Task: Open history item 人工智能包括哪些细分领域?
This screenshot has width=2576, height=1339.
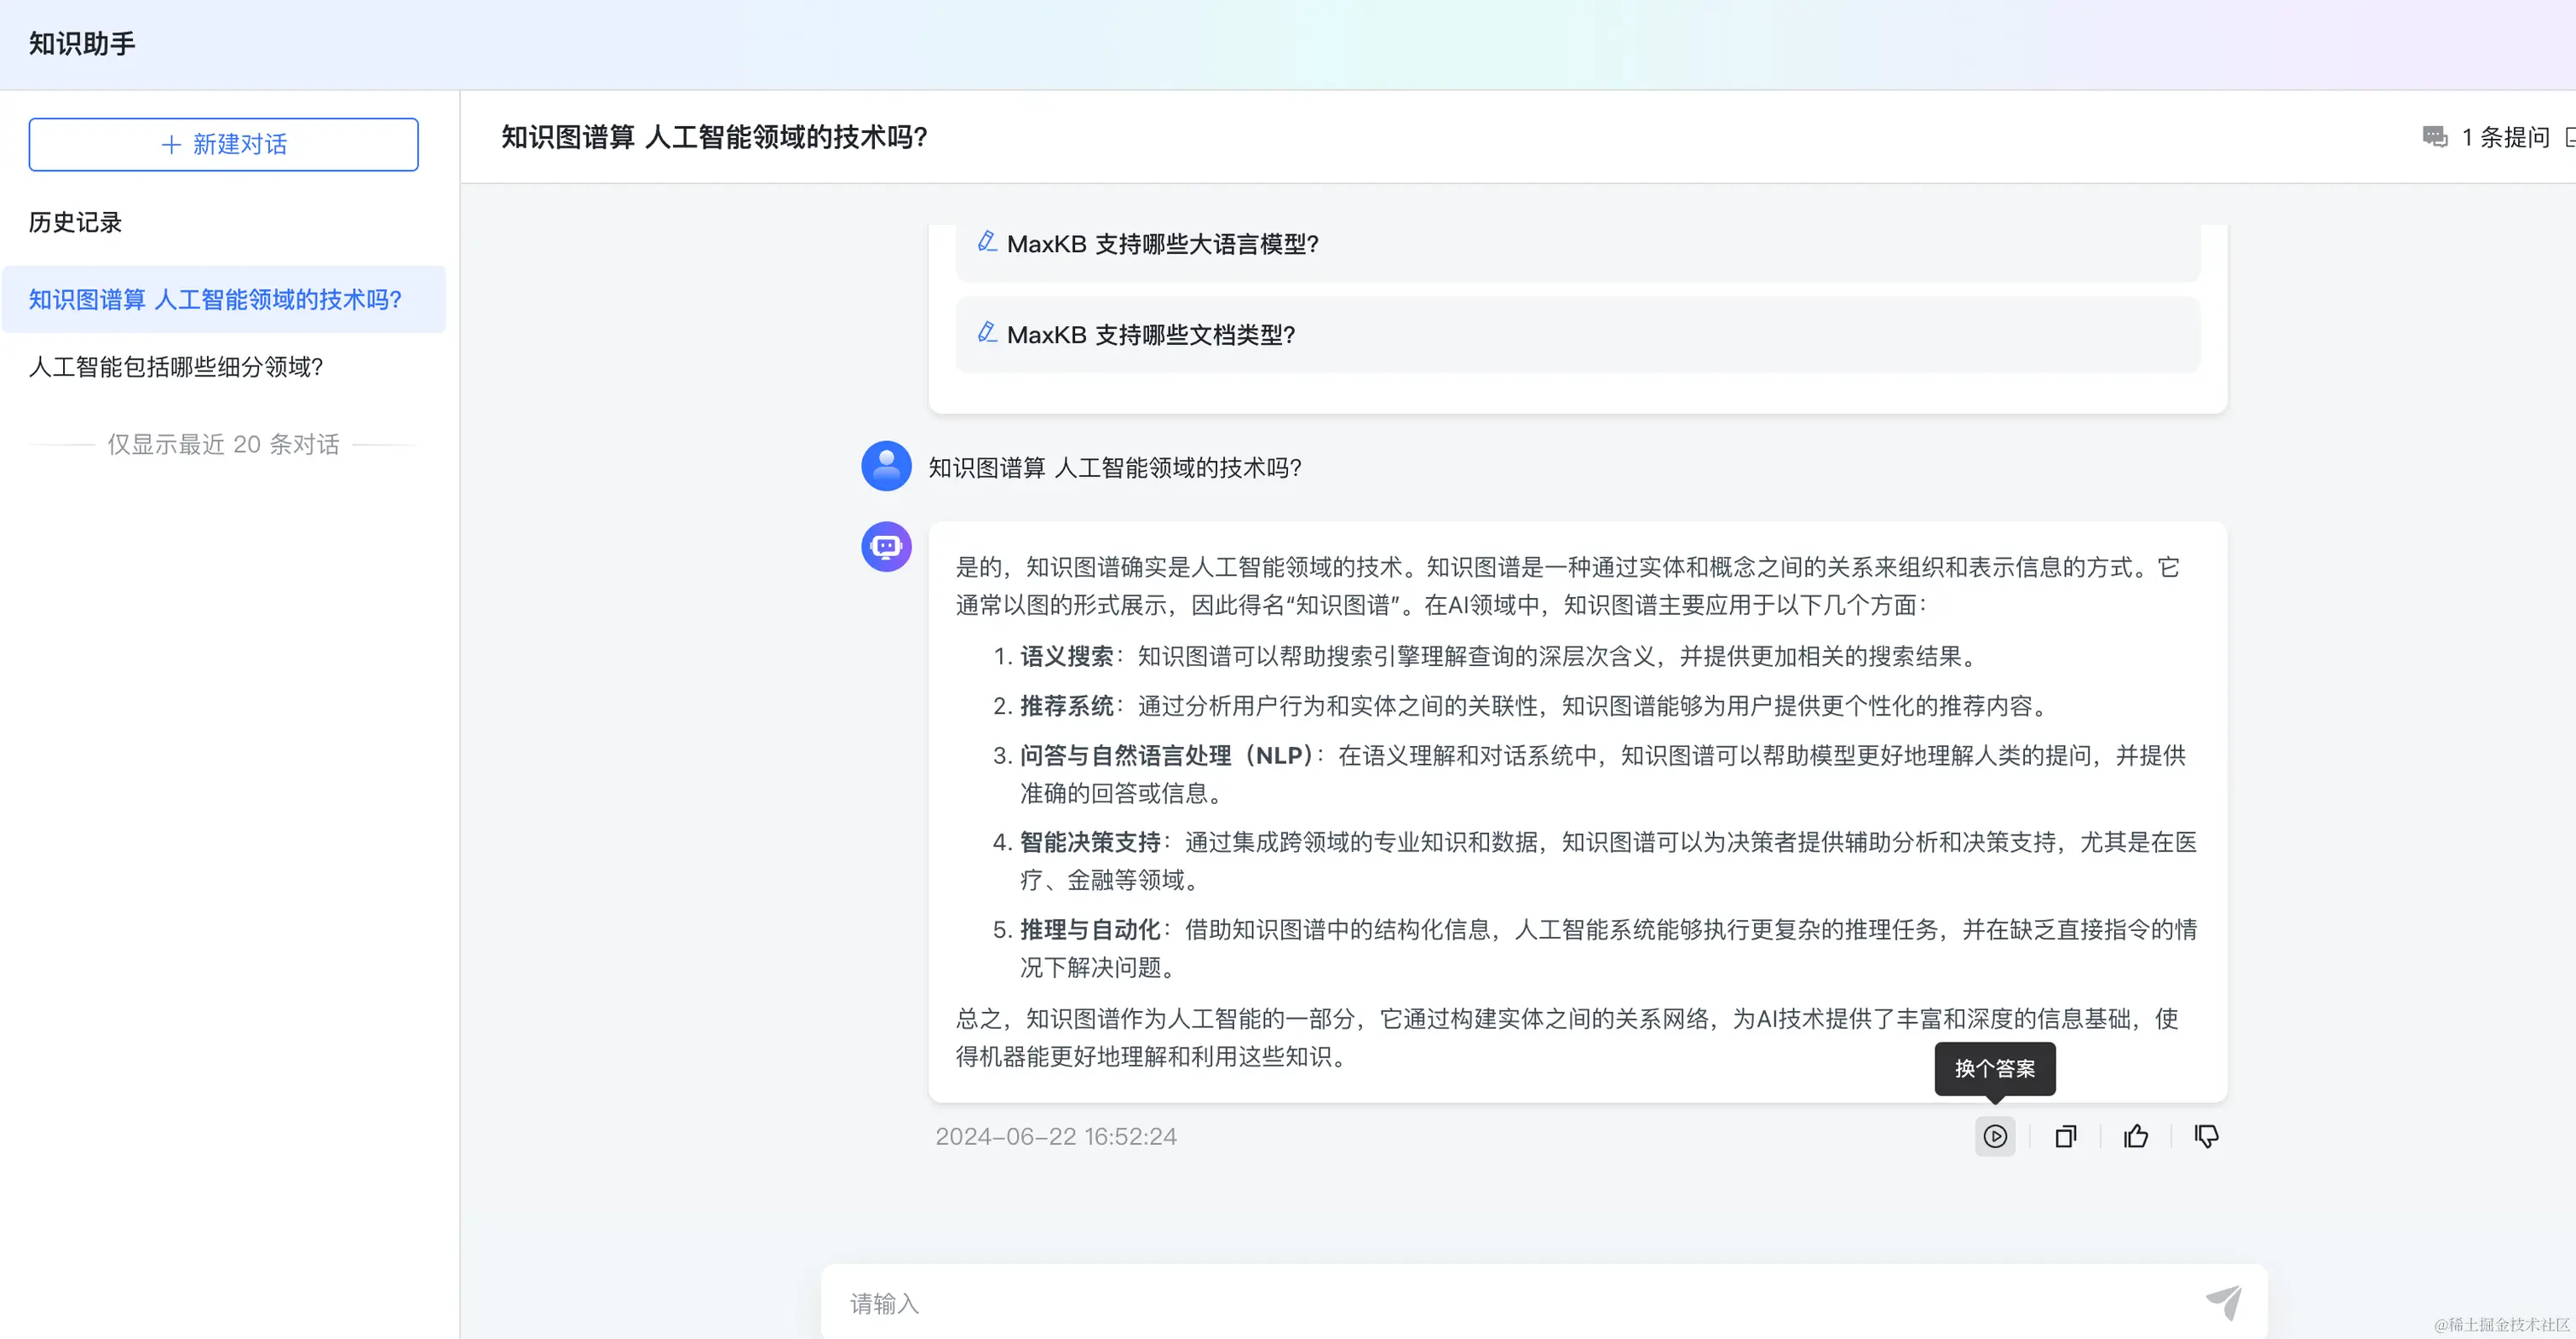Action: tap(176, 367)
